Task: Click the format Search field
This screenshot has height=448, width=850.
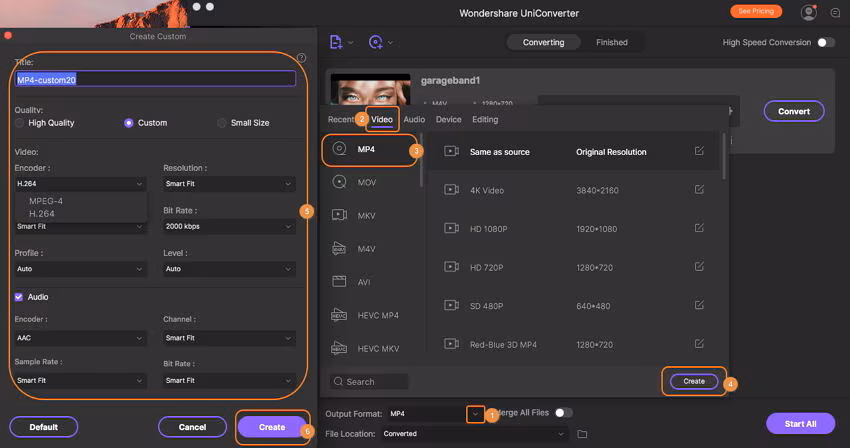Action: (x=369, y=381)
